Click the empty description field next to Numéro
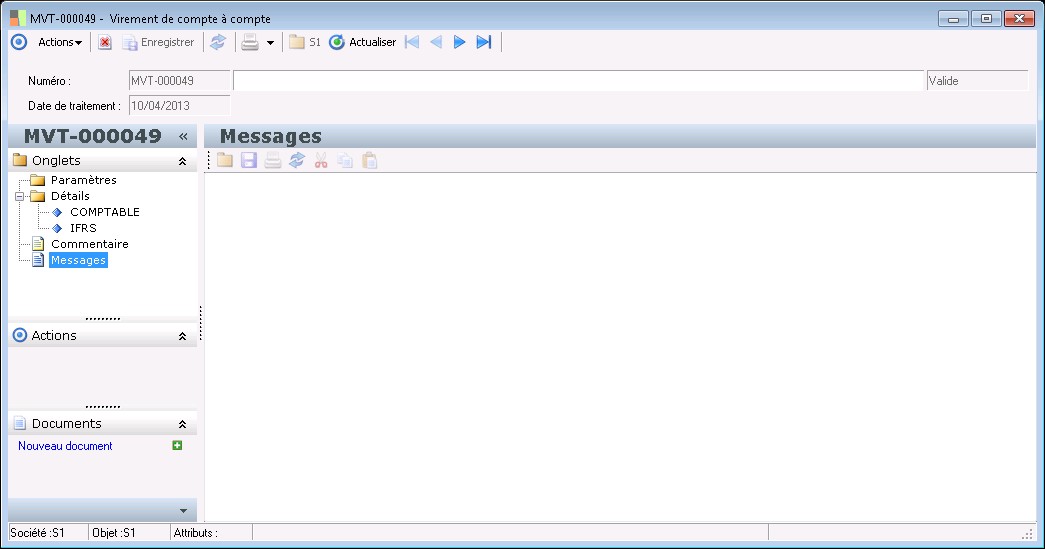Viewport: 1045px width, 549px height. click(578, 81)
